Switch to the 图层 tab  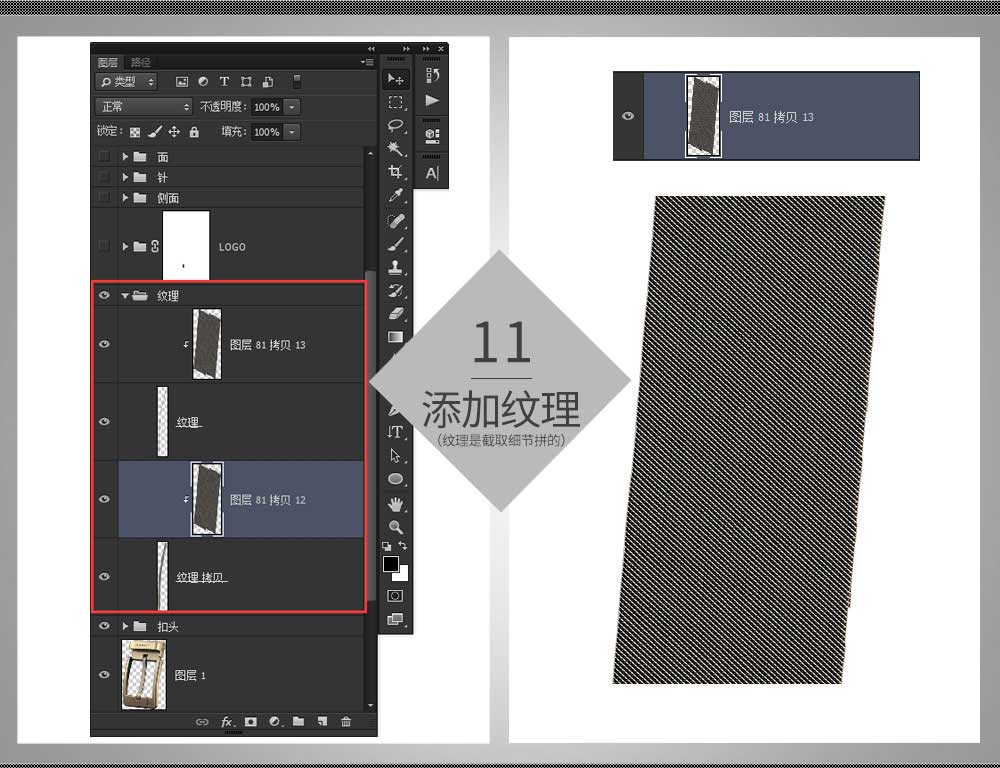107,62
